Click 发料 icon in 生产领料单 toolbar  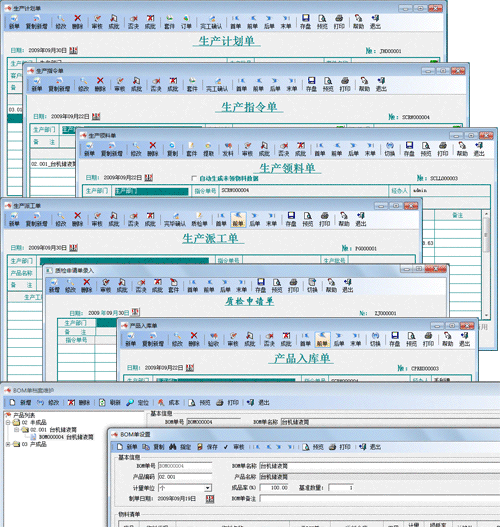(228, 149)
